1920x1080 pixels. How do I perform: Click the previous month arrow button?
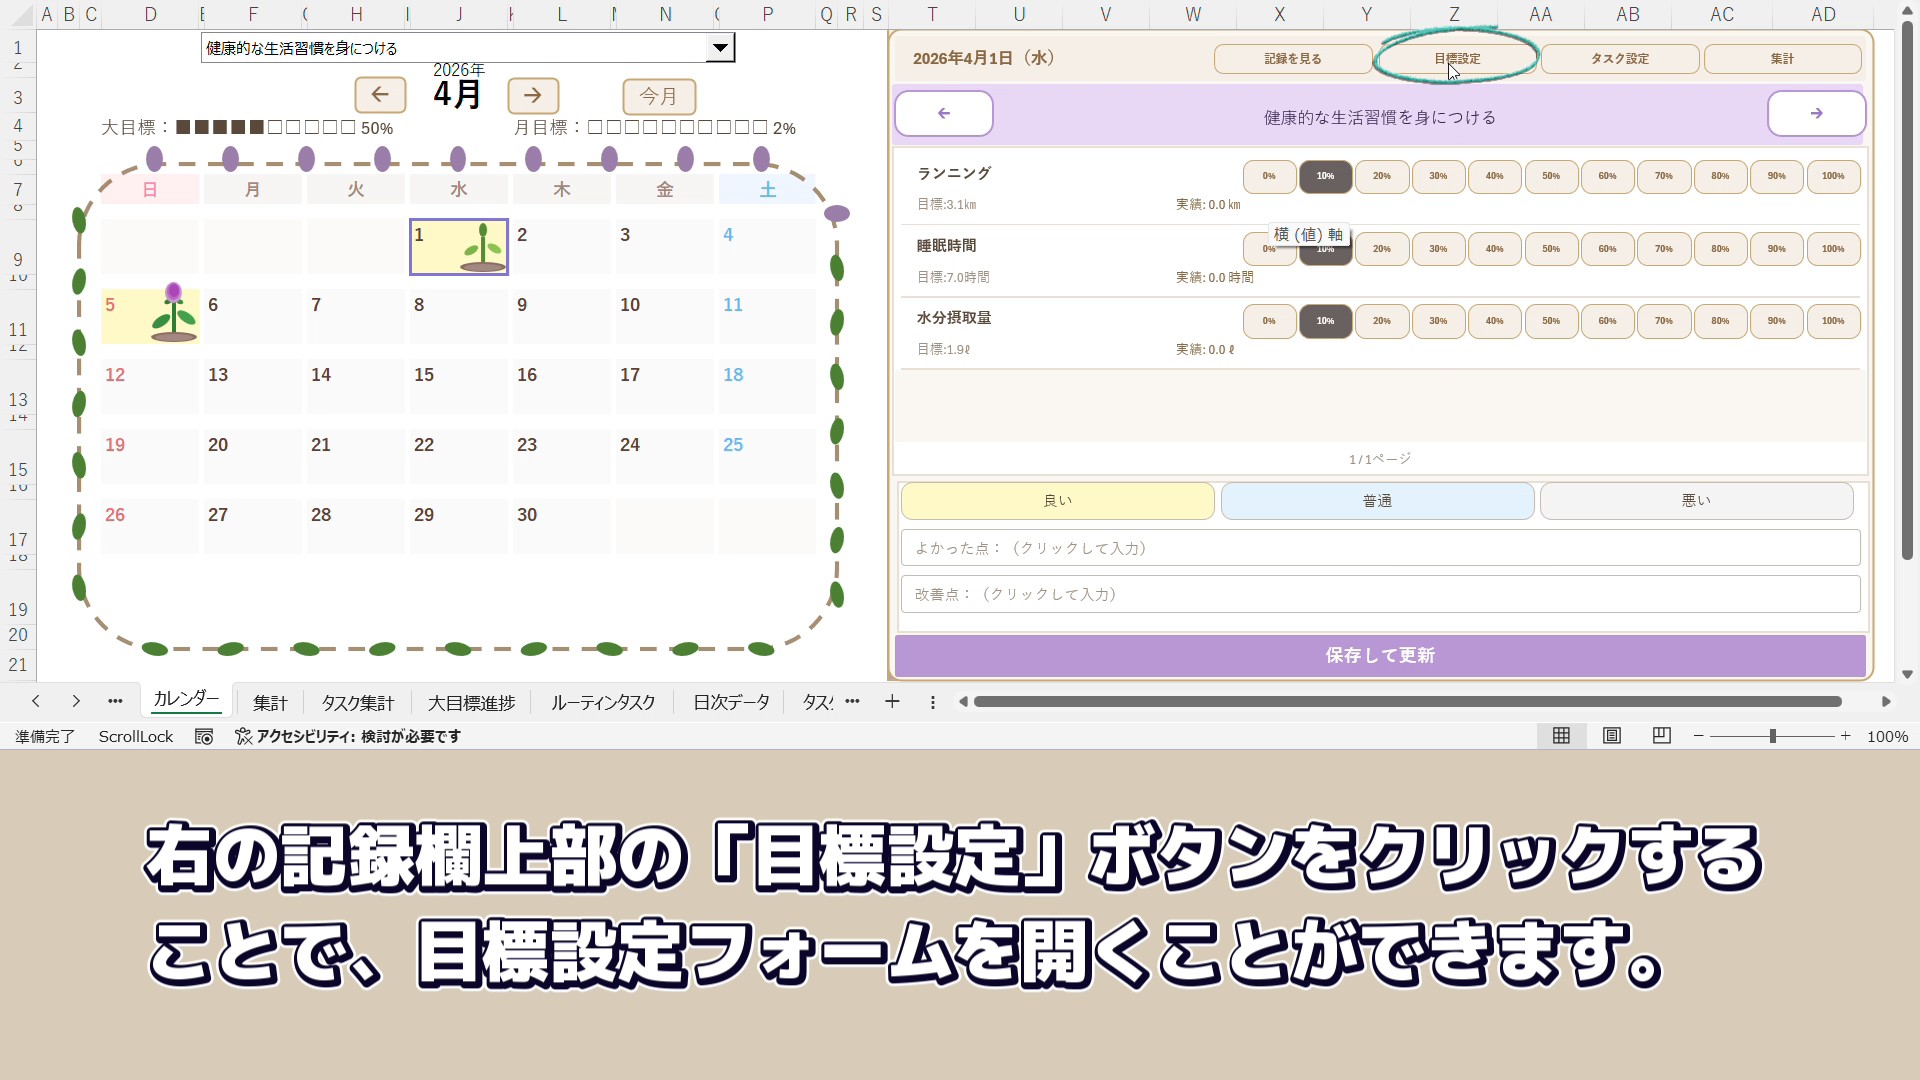tap(380, 95)
